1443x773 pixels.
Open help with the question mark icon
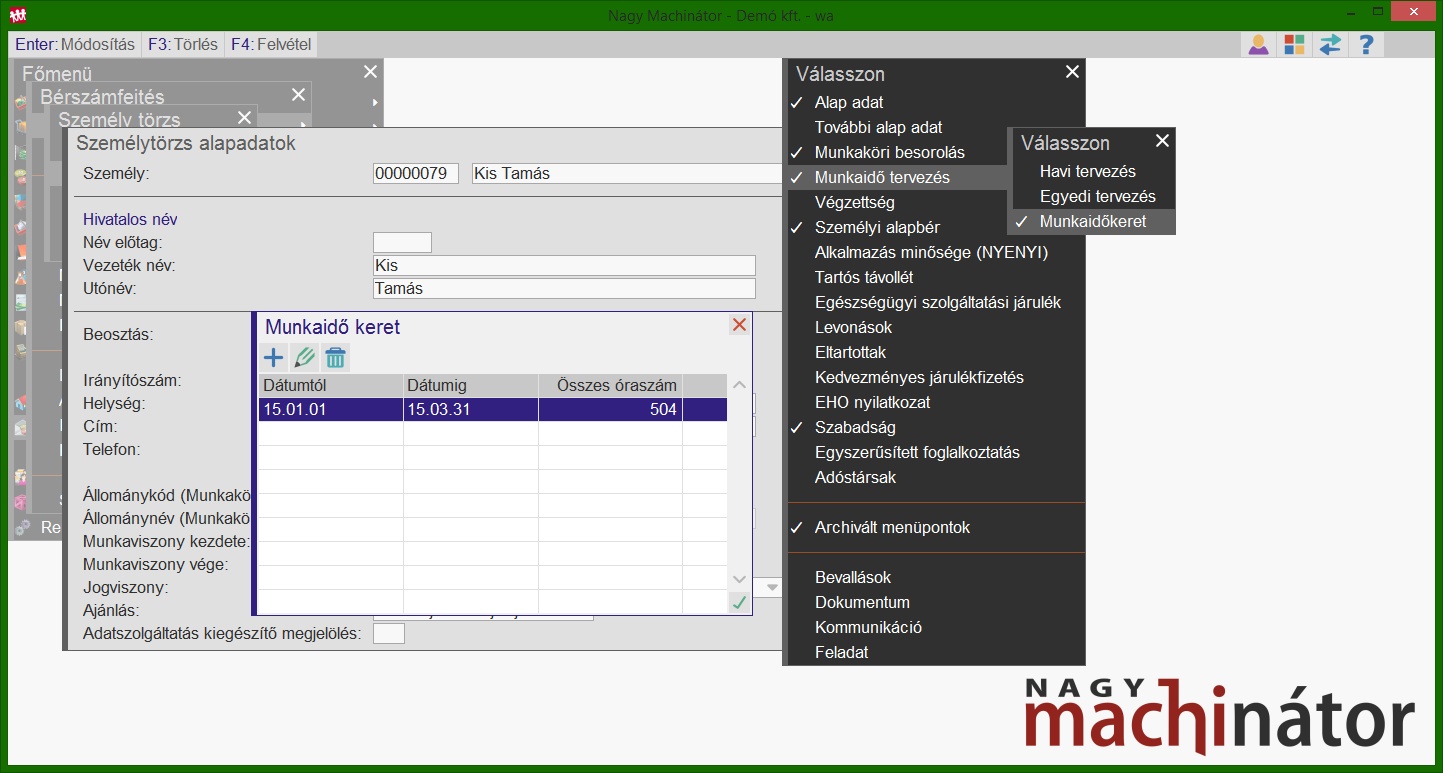1366,44
